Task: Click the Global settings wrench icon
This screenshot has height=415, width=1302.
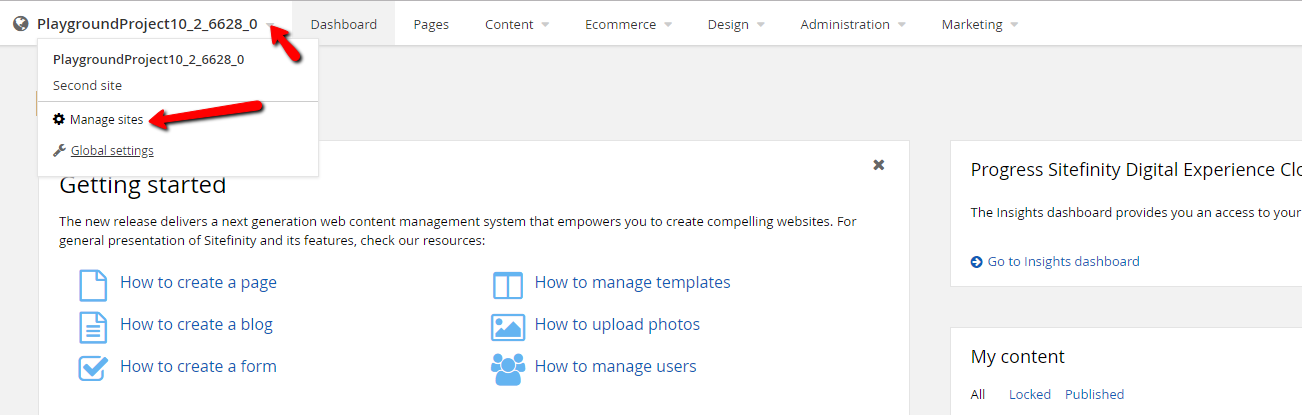Action: 59,151
